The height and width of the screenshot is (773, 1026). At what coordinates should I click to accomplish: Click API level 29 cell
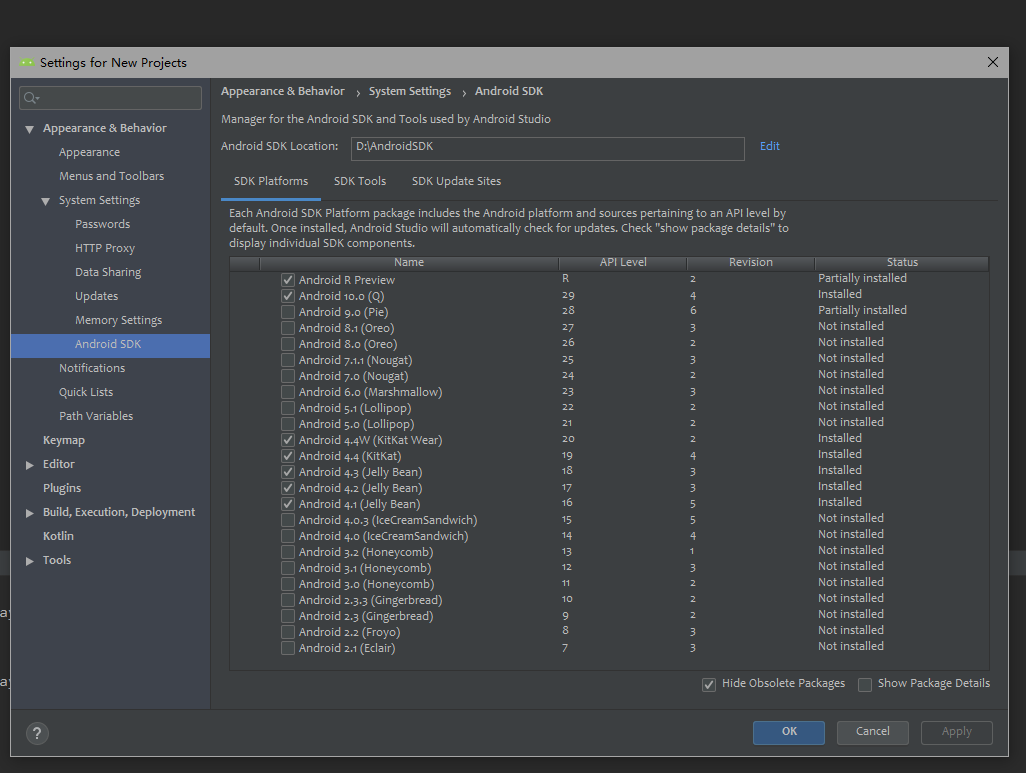click(x=568, y=295)
